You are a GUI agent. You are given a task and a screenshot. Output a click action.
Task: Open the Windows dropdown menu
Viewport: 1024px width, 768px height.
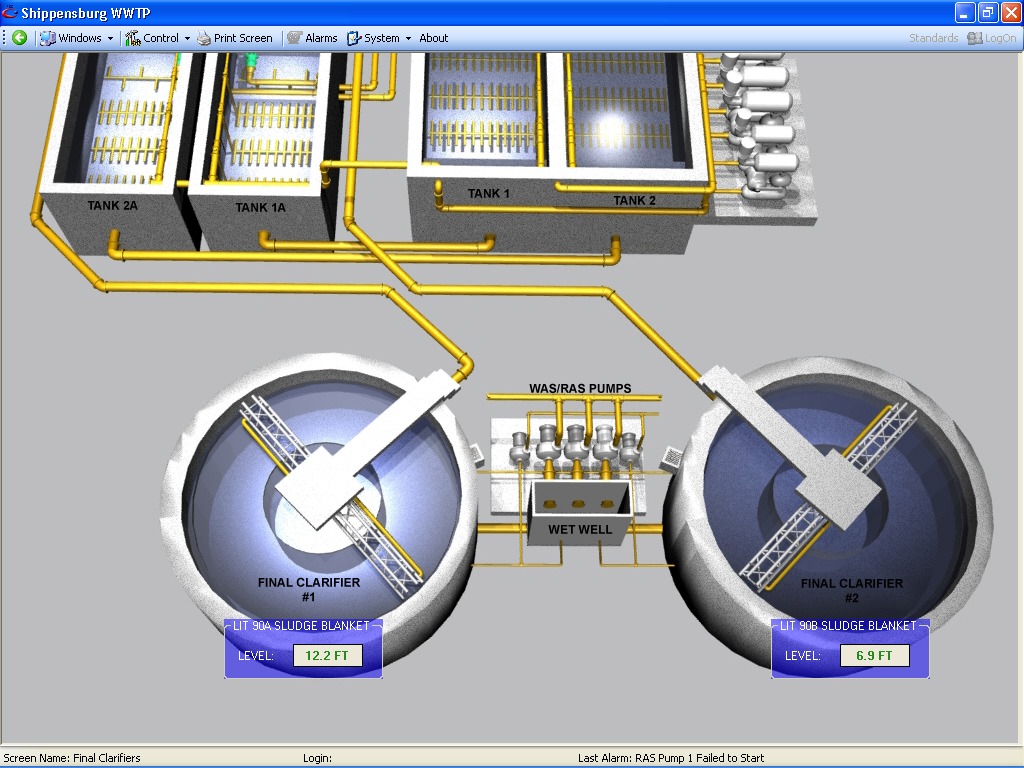[77, 38]
